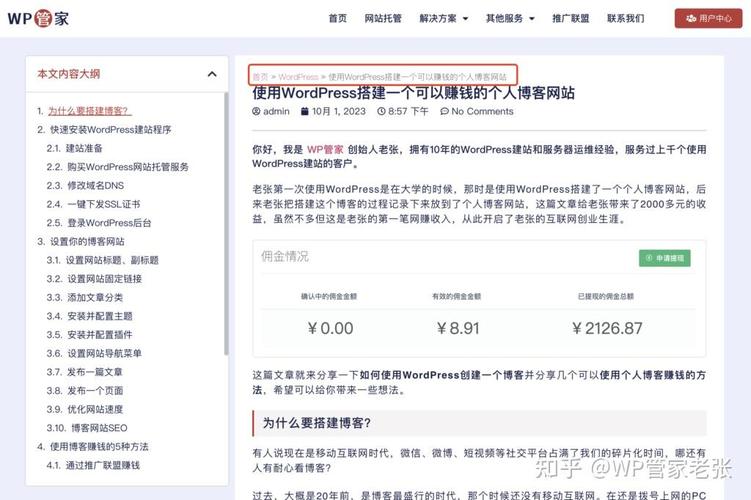The image size is (751, 500).
Task: Select outline item 3.3 添加文章分类
Action: (x=94, y=297)
